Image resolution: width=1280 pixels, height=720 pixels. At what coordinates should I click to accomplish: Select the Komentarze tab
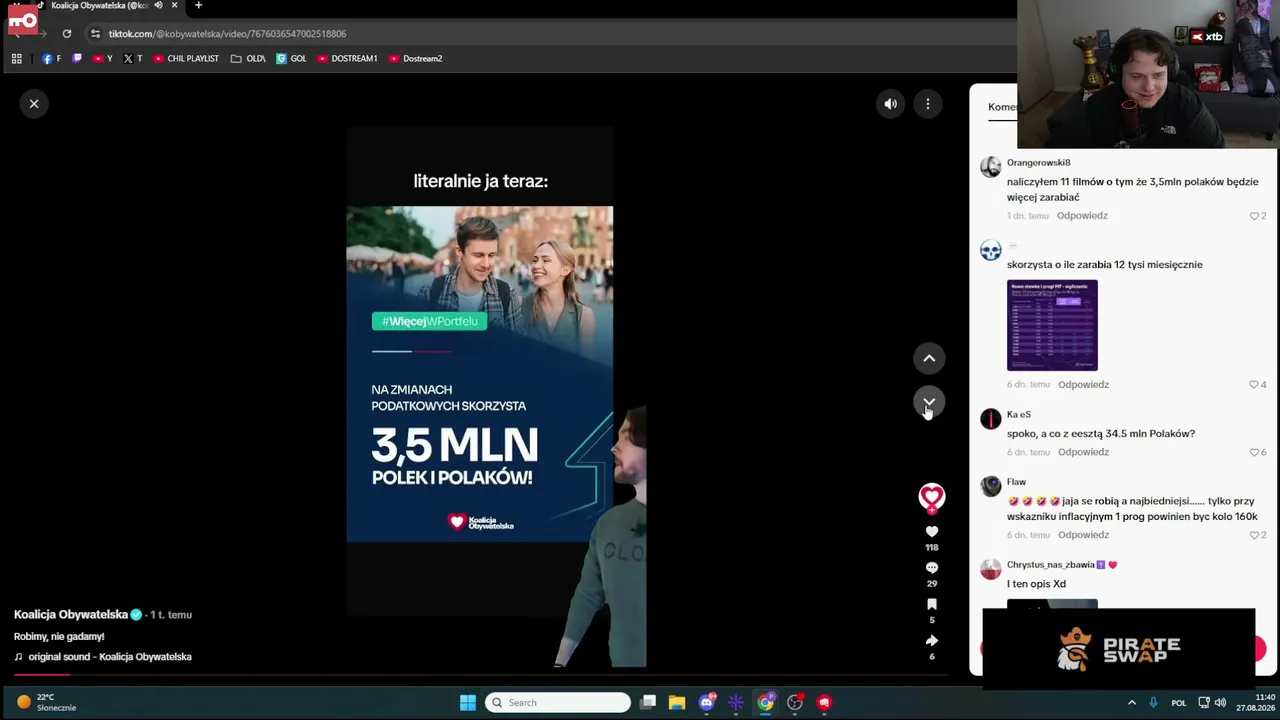click(1003, 107)
